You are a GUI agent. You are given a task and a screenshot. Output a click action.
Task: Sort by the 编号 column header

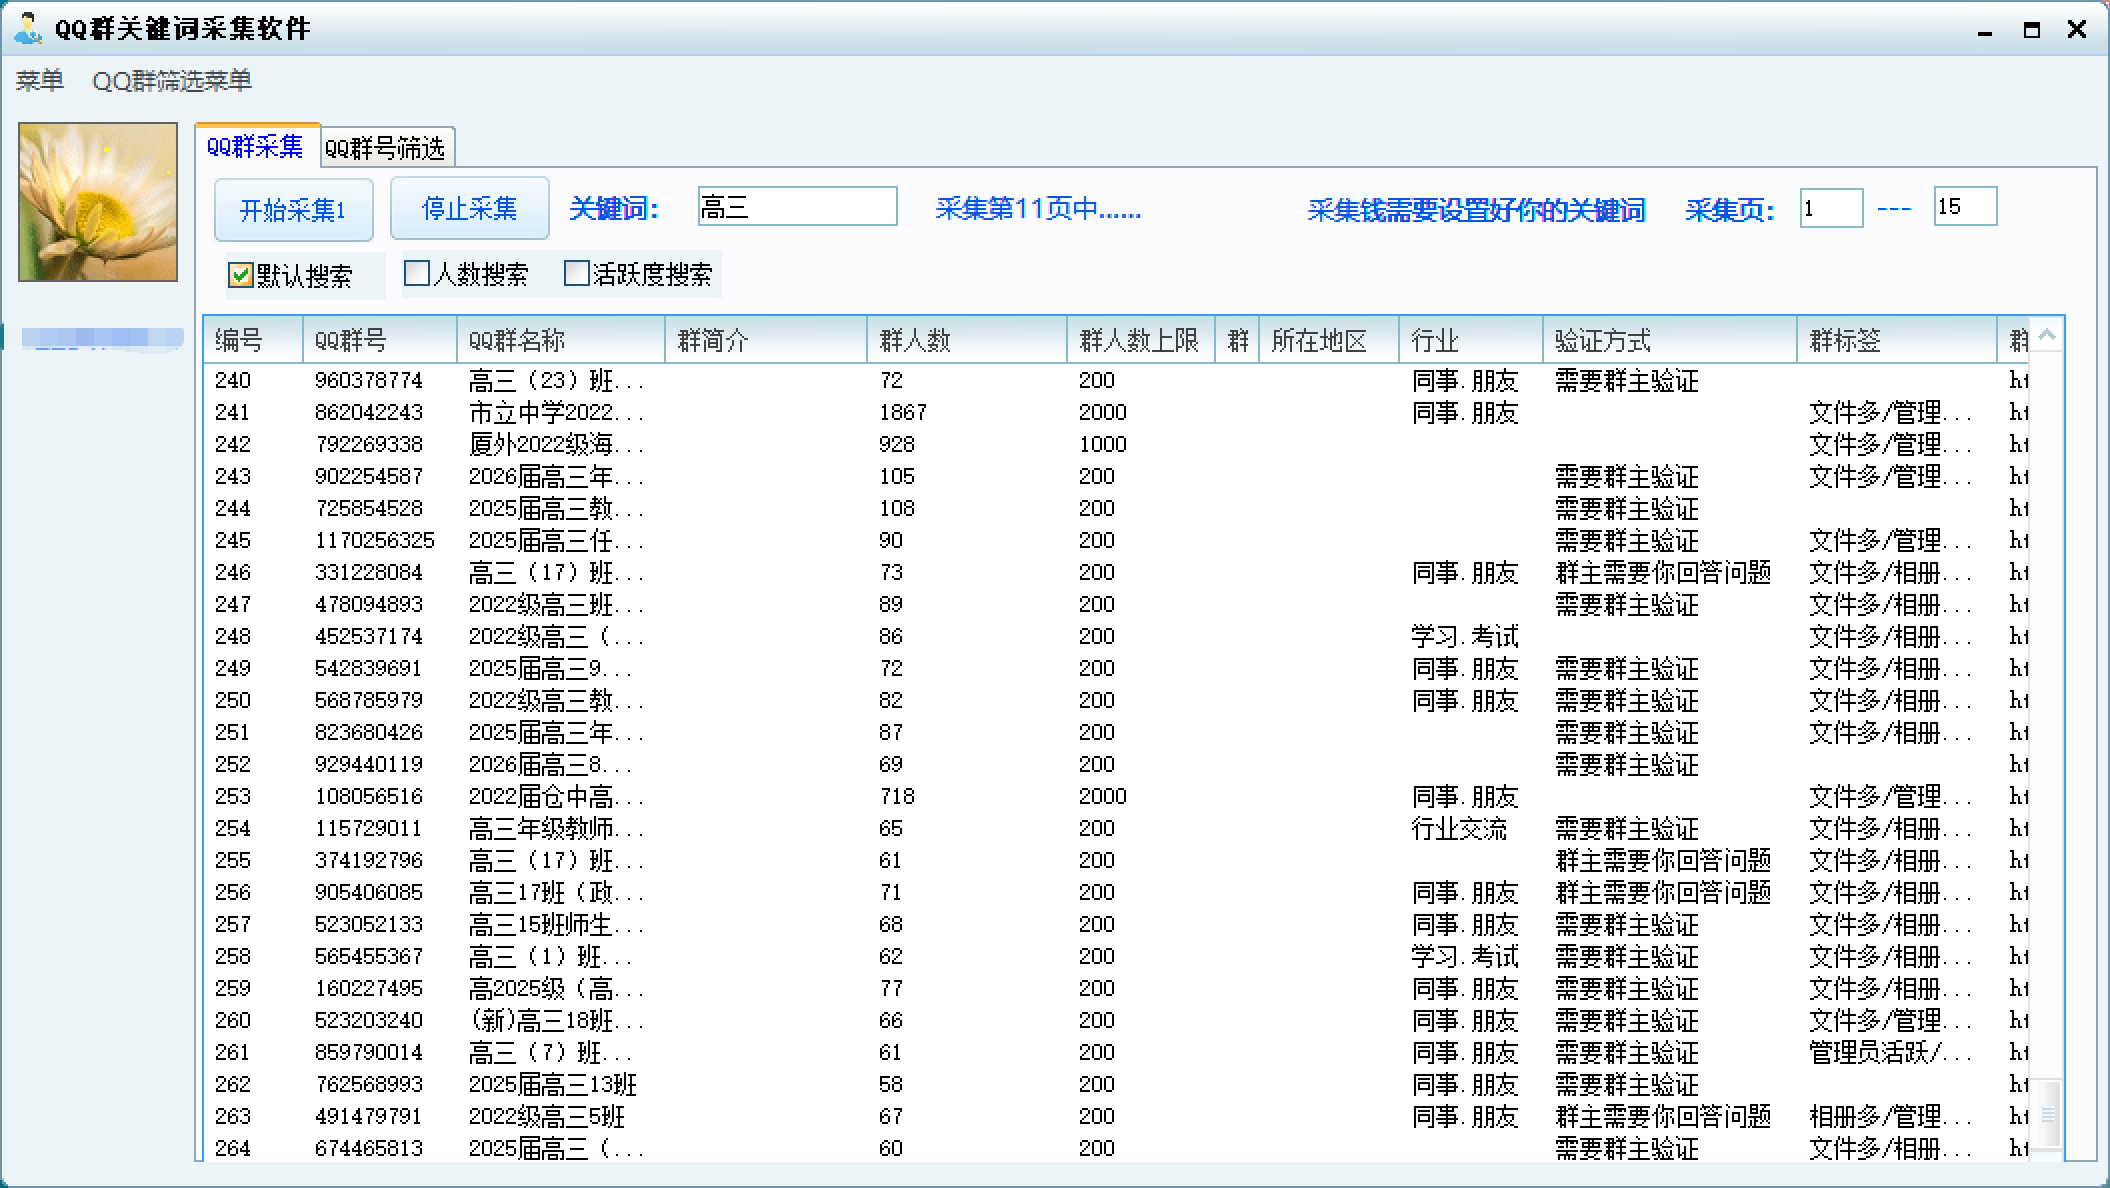tap(253, 340)
